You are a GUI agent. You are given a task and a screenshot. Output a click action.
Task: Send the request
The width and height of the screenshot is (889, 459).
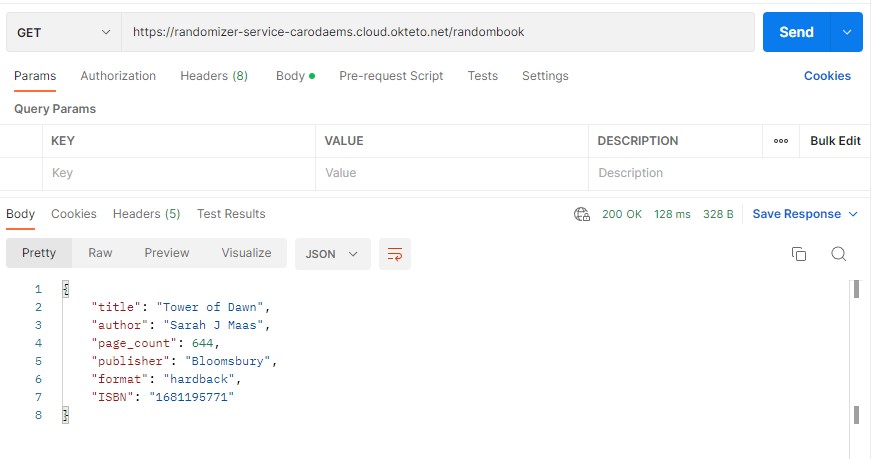[796, 32]
